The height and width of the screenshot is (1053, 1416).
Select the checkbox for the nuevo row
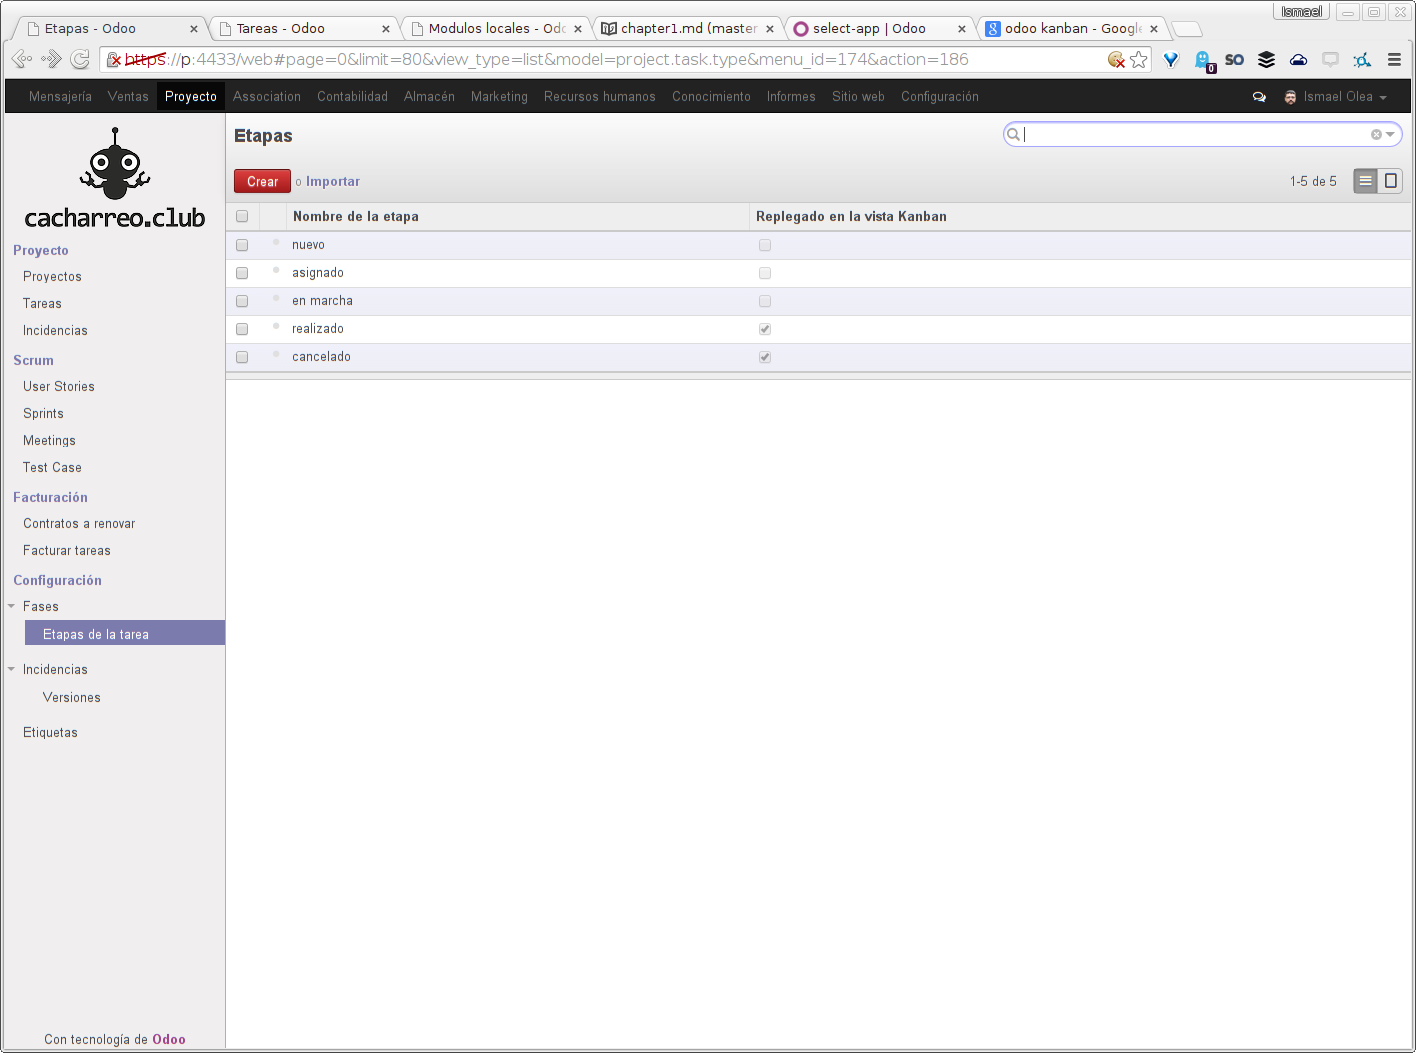point(242,245)
